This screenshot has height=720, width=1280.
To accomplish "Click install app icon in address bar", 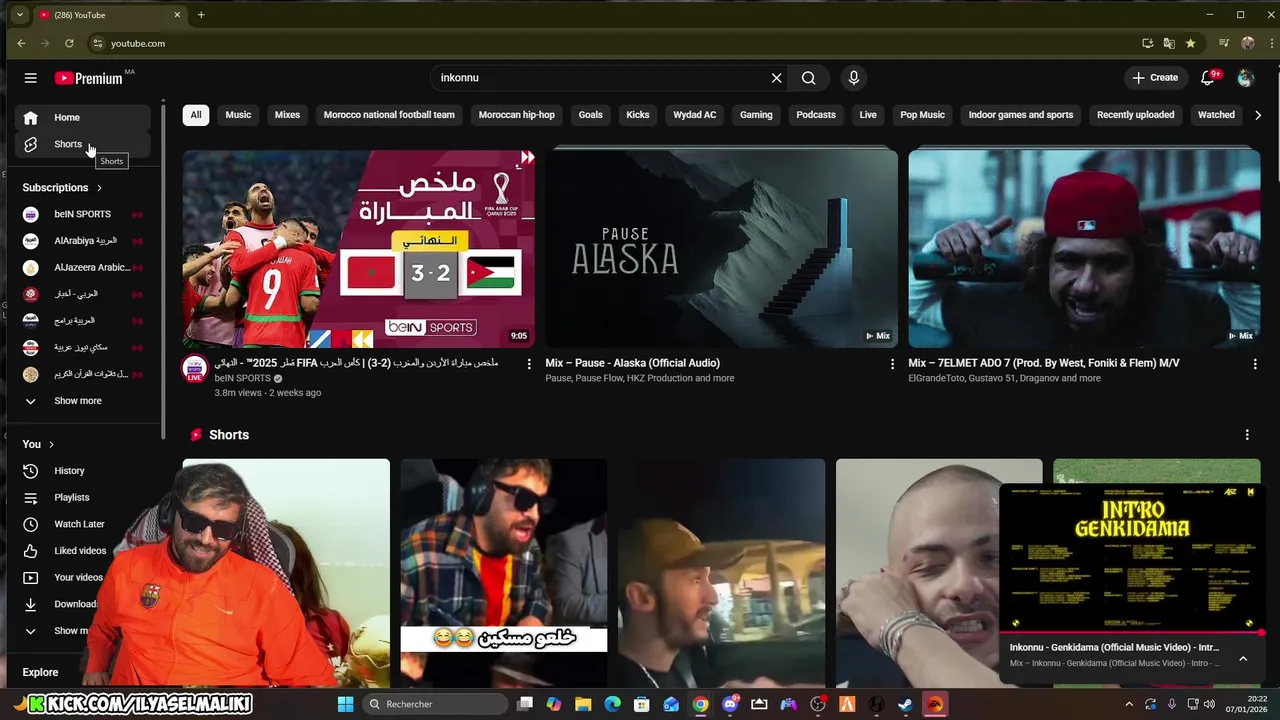I will [x=1148, y=44].
